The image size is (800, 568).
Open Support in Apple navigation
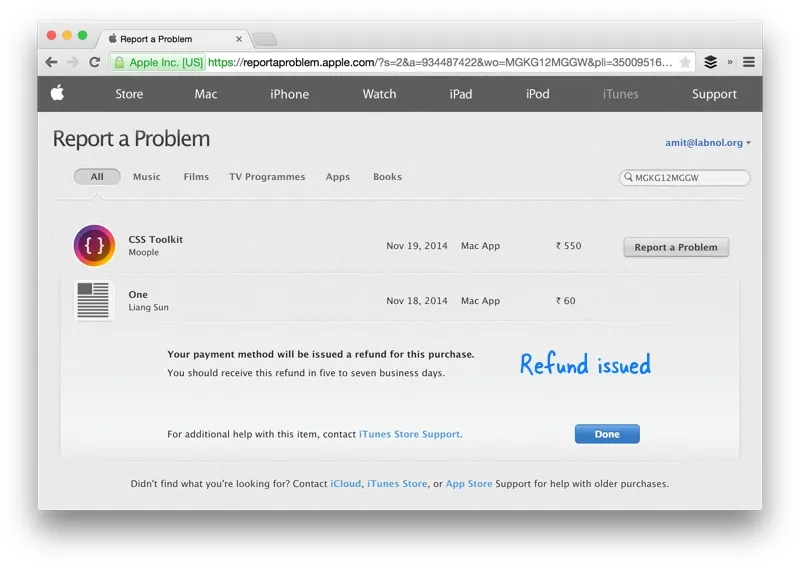pos(714,94)
